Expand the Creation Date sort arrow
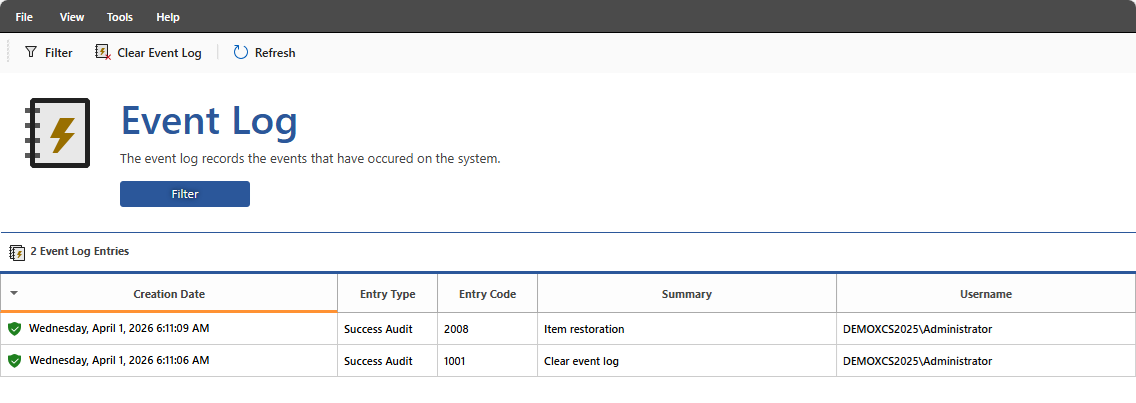1136x403 pixels. click(x=14, y=293)
